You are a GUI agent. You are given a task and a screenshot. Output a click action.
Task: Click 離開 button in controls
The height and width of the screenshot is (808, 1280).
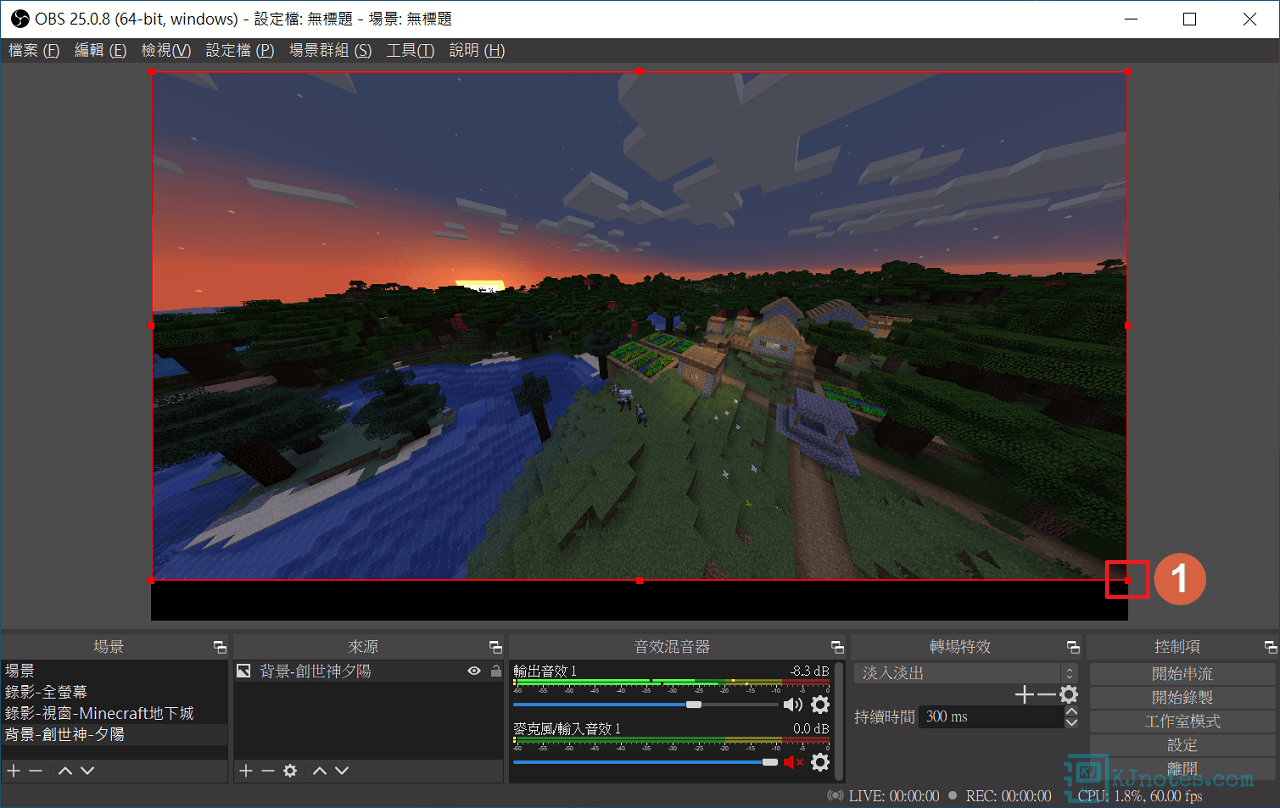(x=1182, y=769)
